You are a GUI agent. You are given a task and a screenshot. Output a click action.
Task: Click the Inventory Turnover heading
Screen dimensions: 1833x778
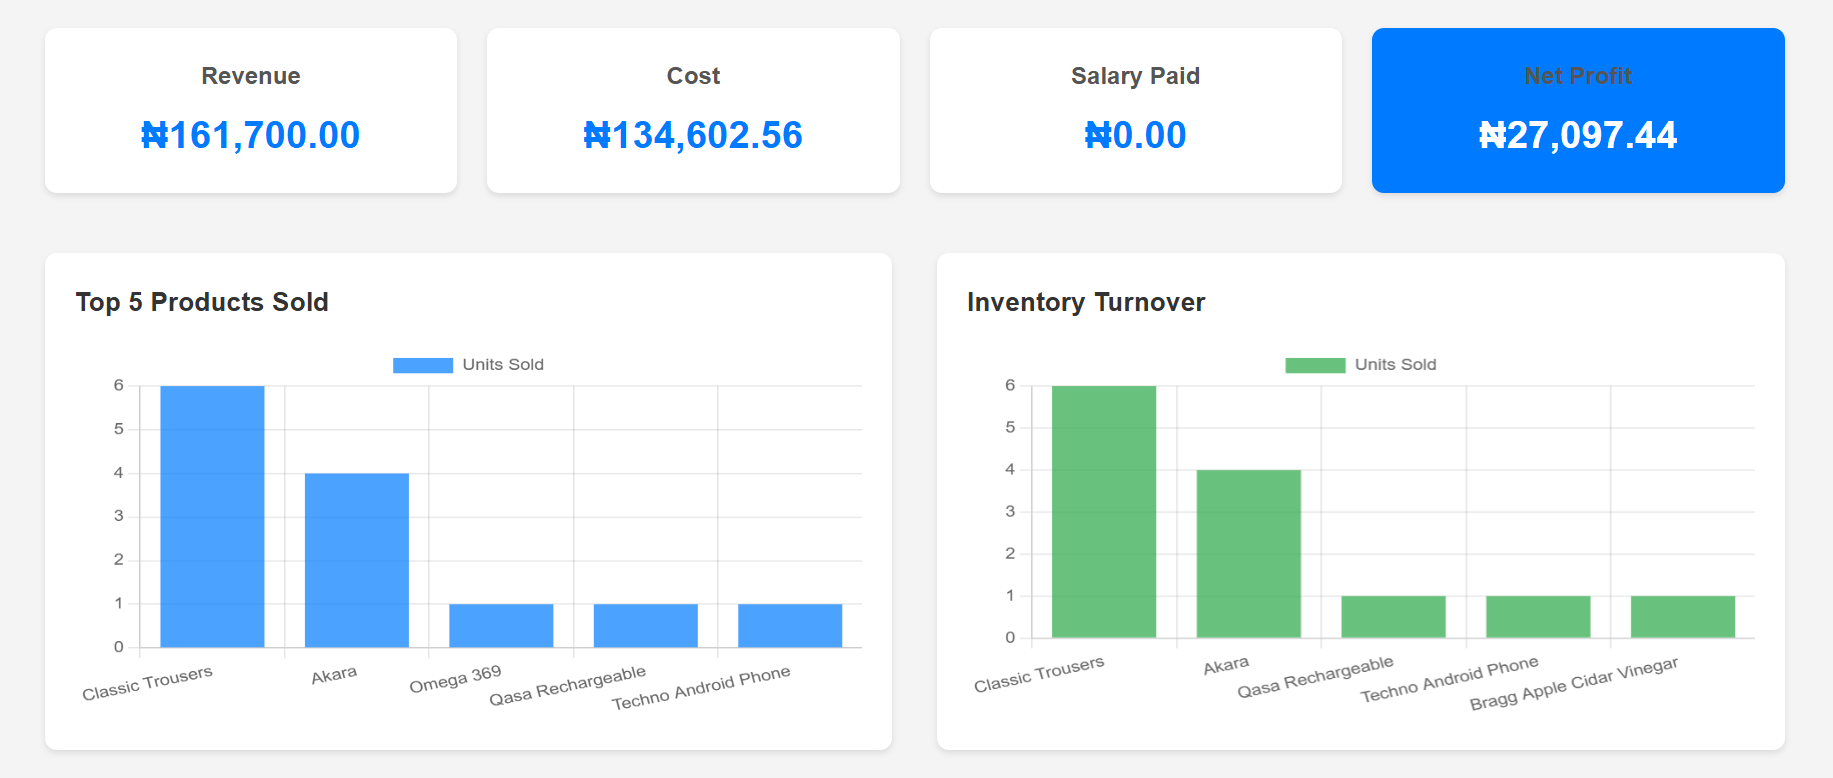tap(1086, 302)
